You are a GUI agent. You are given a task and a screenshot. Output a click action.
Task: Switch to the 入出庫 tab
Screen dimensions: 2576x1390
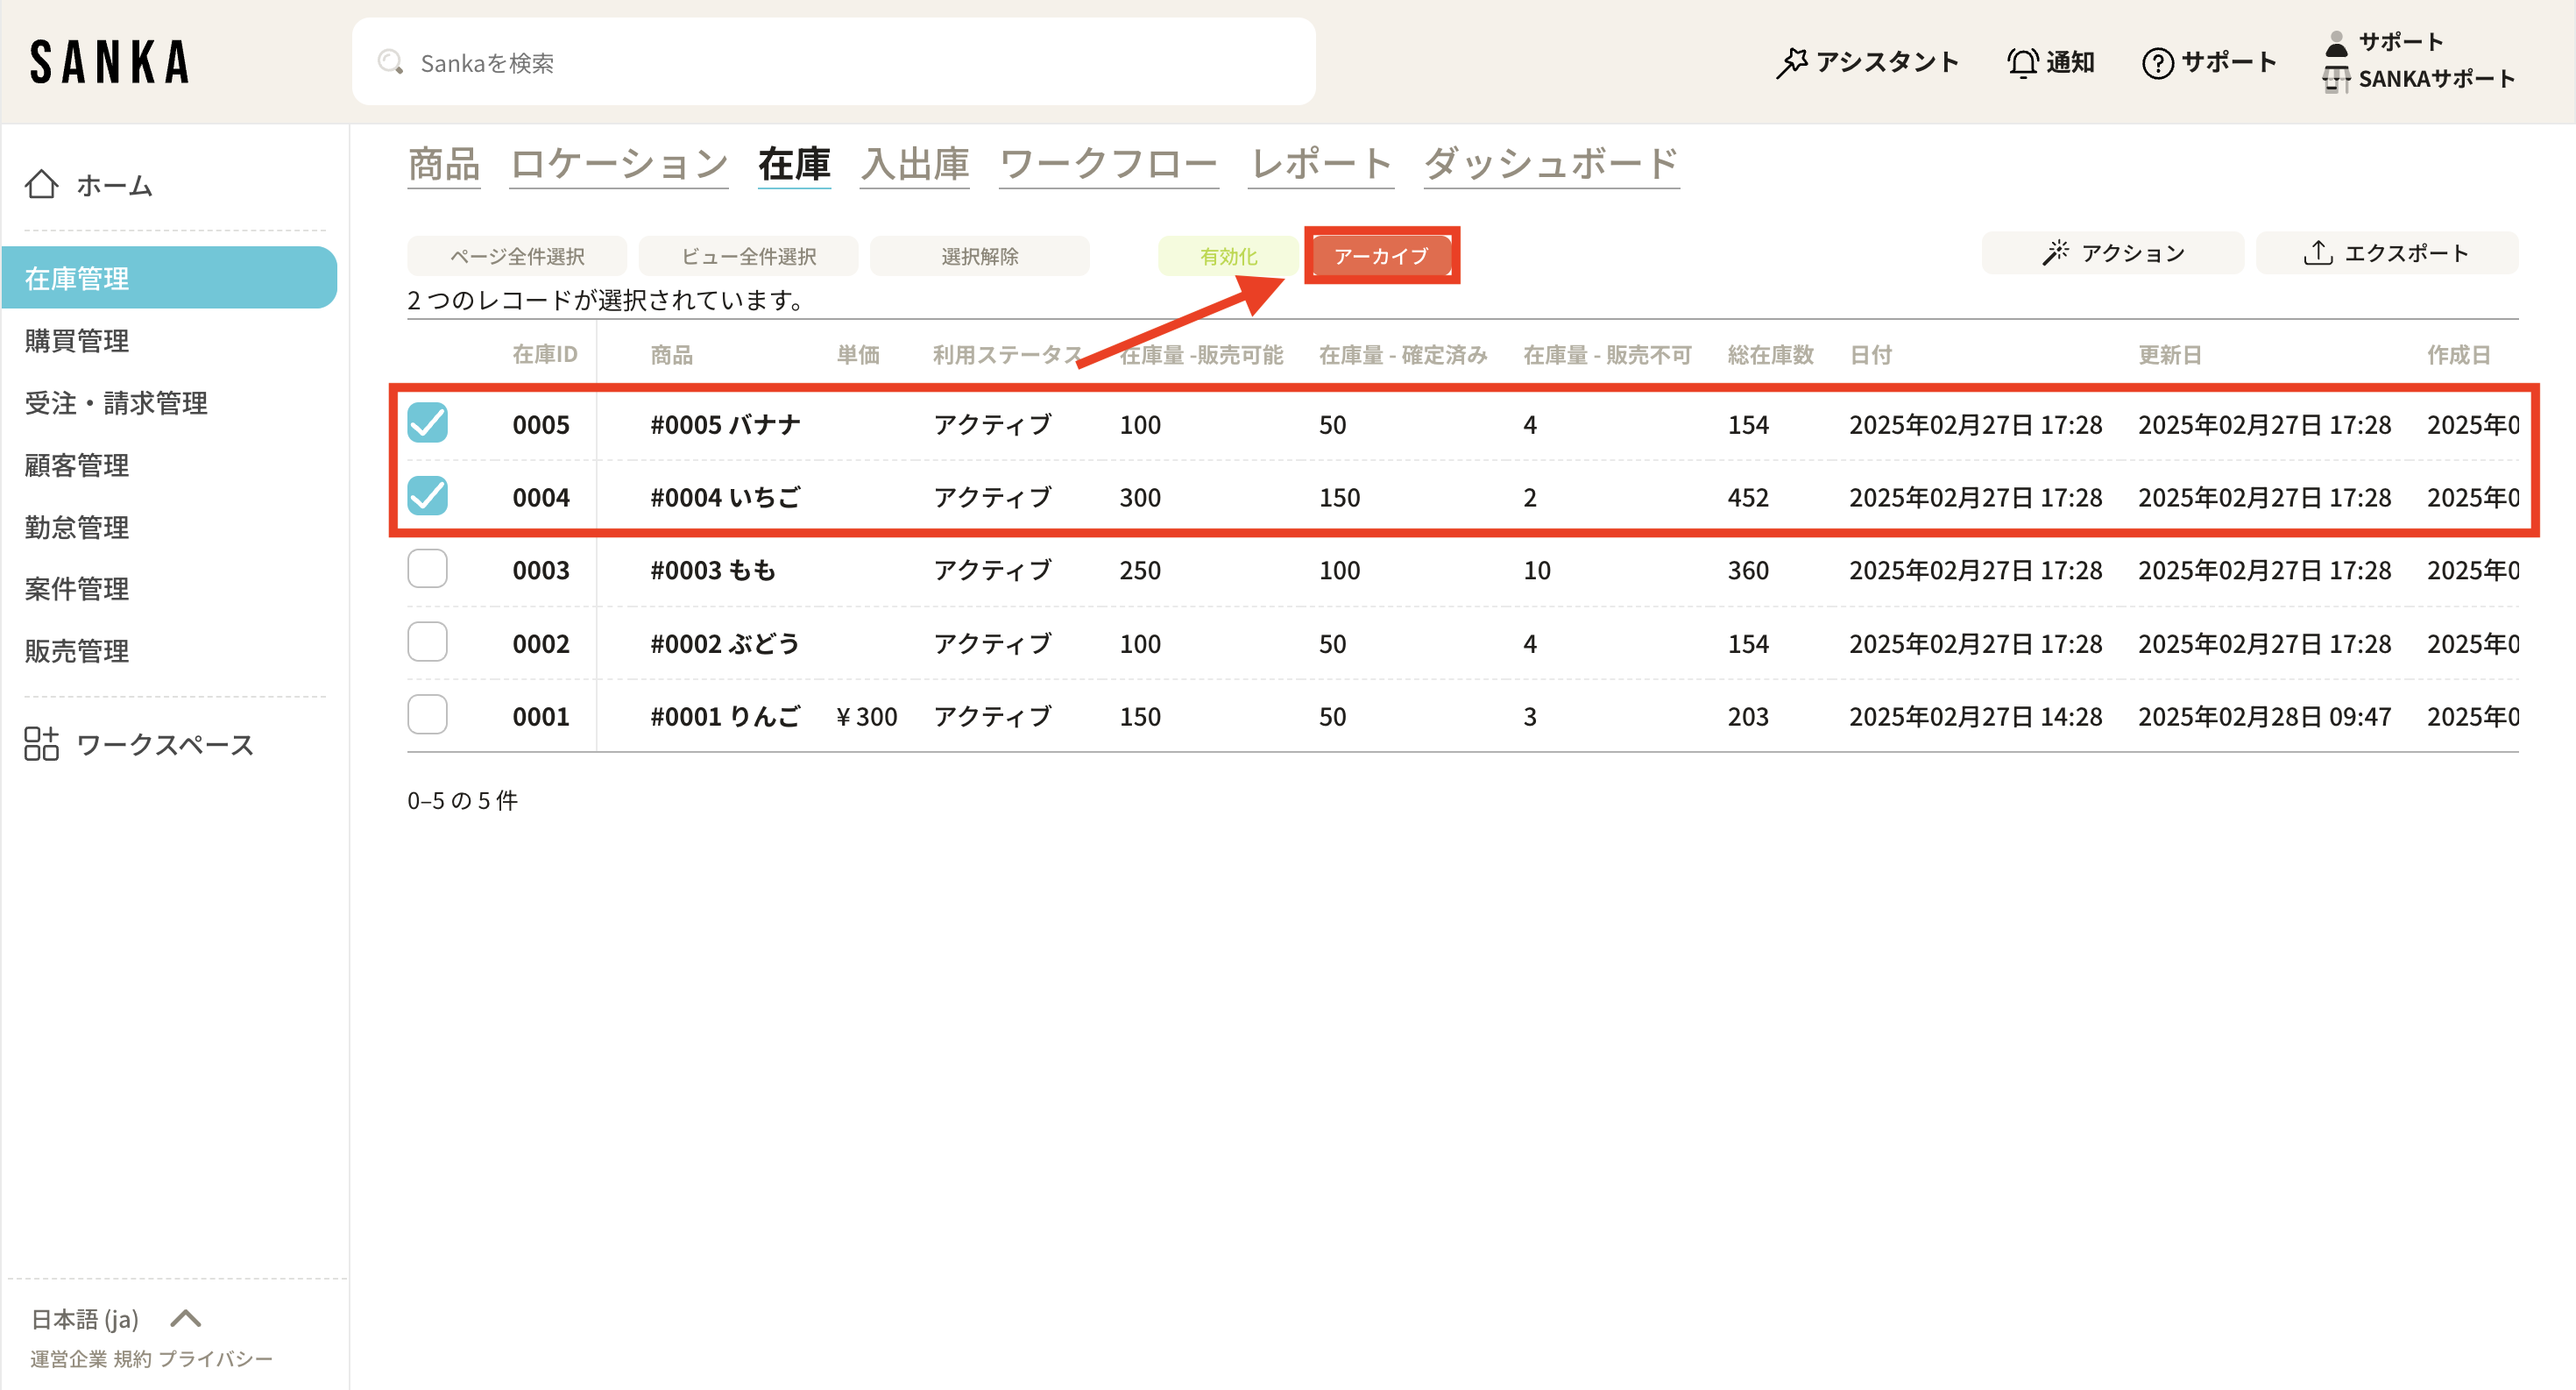coord(915,164)
